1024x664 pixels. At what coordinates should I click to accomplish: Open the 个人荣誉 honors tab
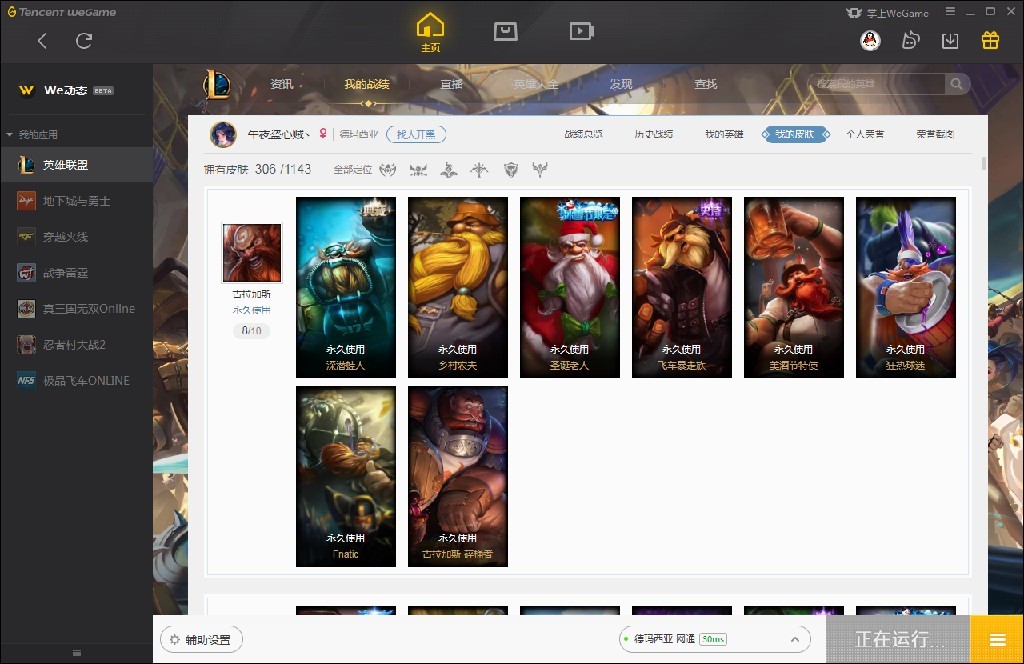point(865,134)
